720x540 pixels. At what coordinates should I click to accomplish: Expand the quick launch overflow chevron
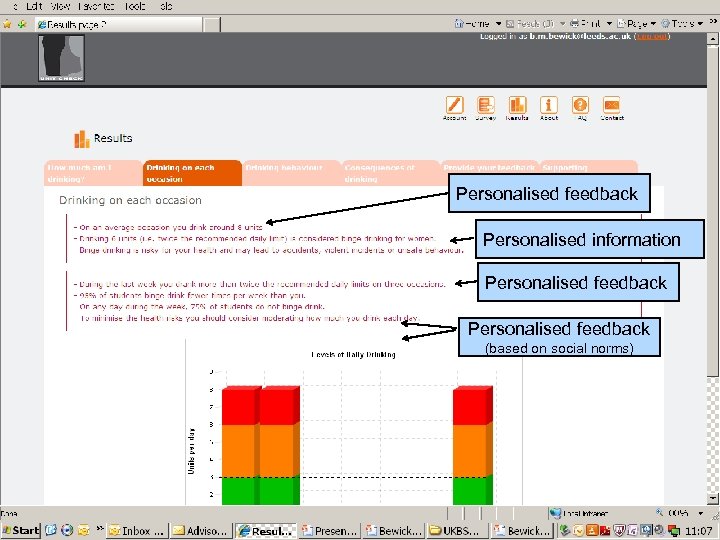[x=100, y=529]
